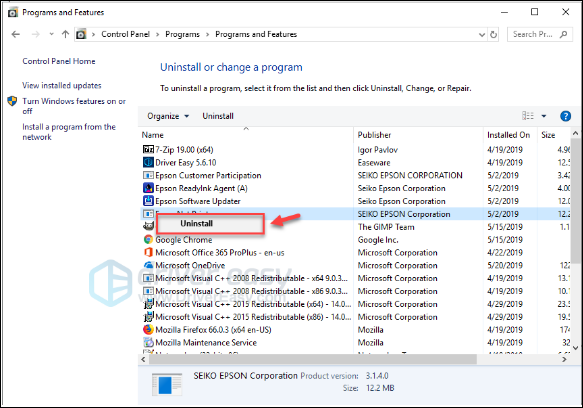Click the Visual C++ 2015 (x86) icon
583x408 pixels.
click(x=148, y=317)
